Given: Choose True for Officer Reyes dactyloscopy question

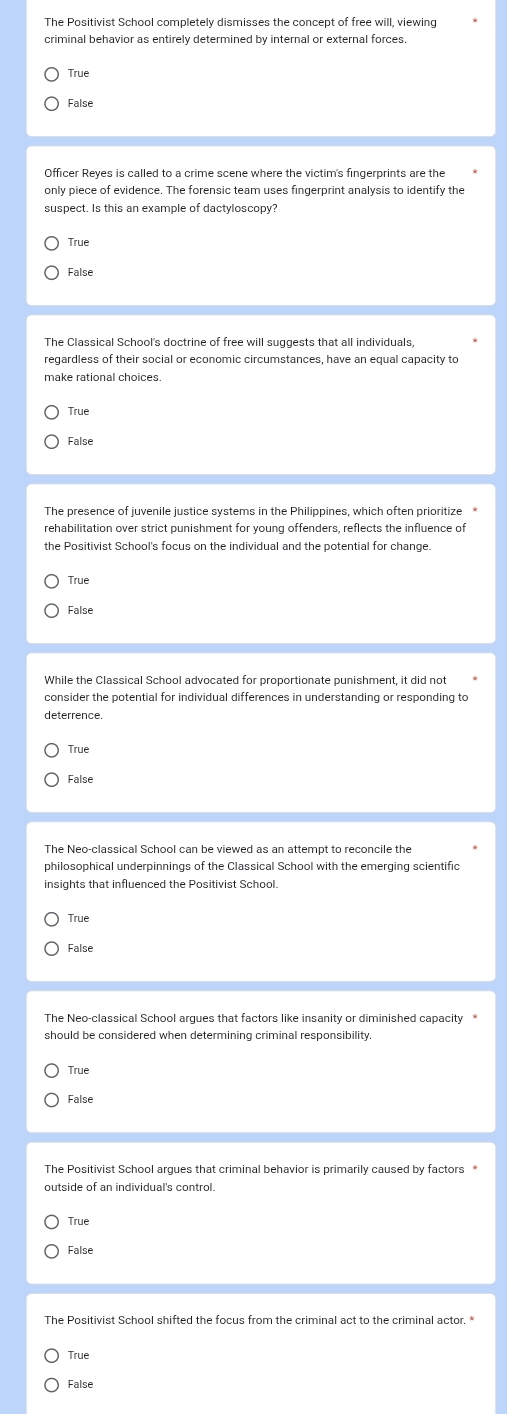Looking at the screenshot, I should pos(52,243).
